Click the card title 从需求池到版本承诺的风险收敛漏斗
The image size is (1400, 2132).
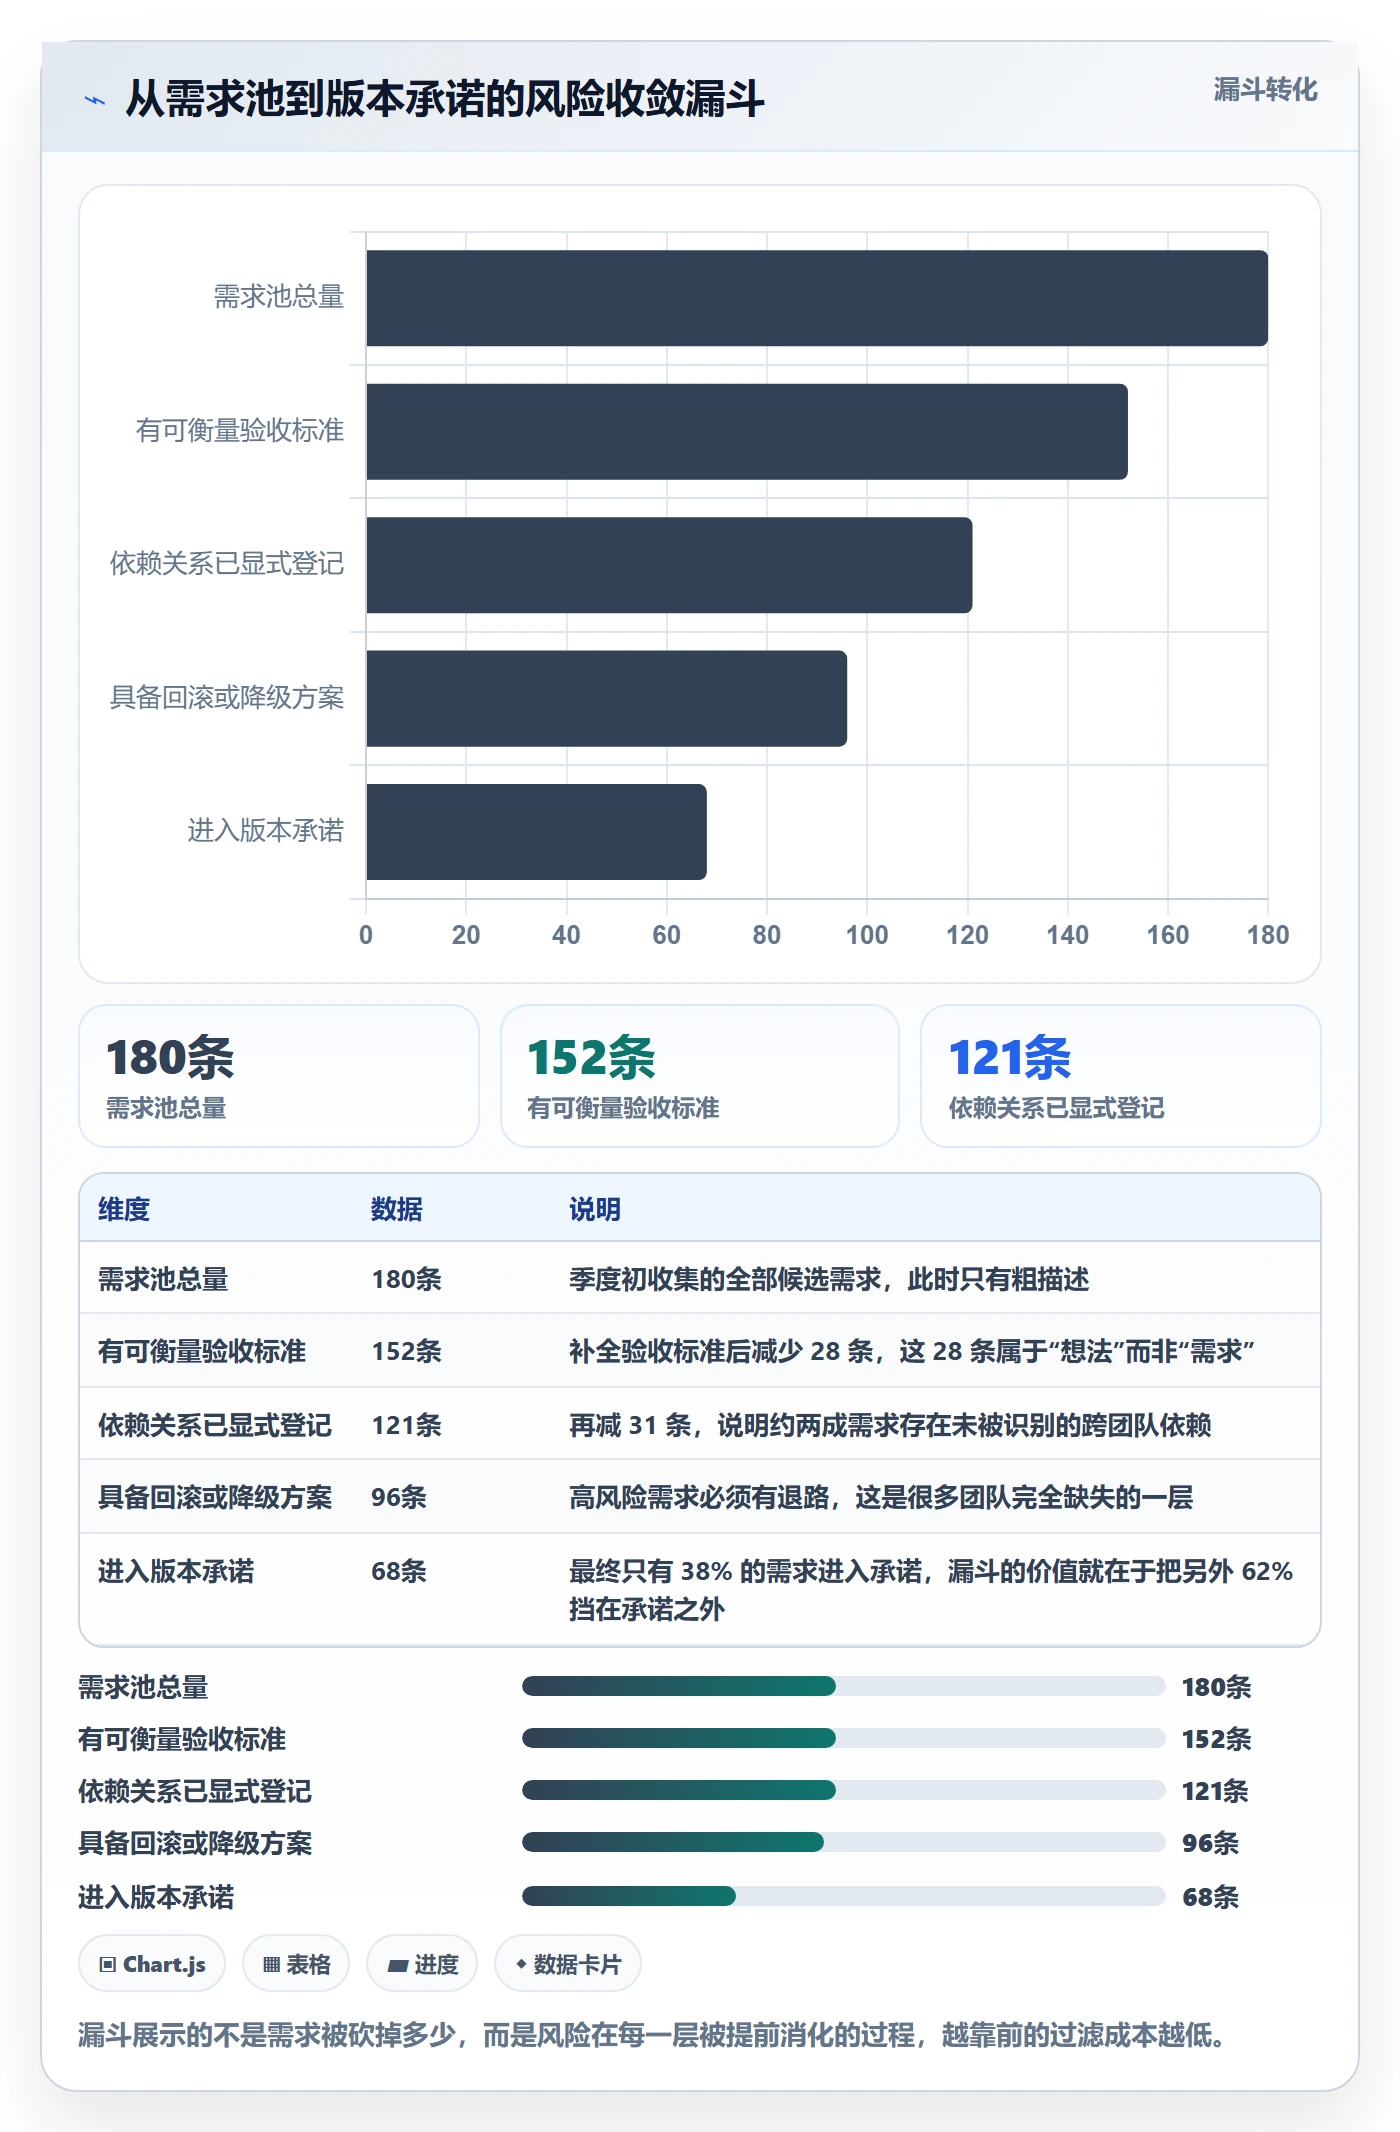point(445,99)
